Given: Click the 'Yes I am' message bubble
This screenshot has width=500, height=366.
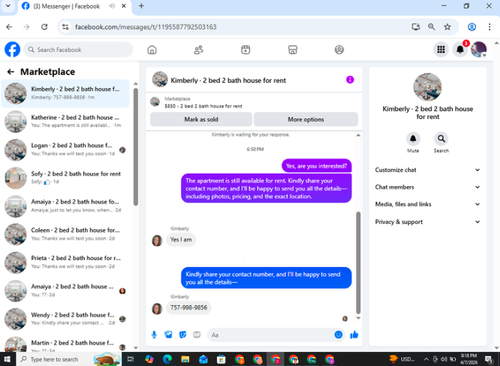Looking at the screenshot, I should coord(181,240).
